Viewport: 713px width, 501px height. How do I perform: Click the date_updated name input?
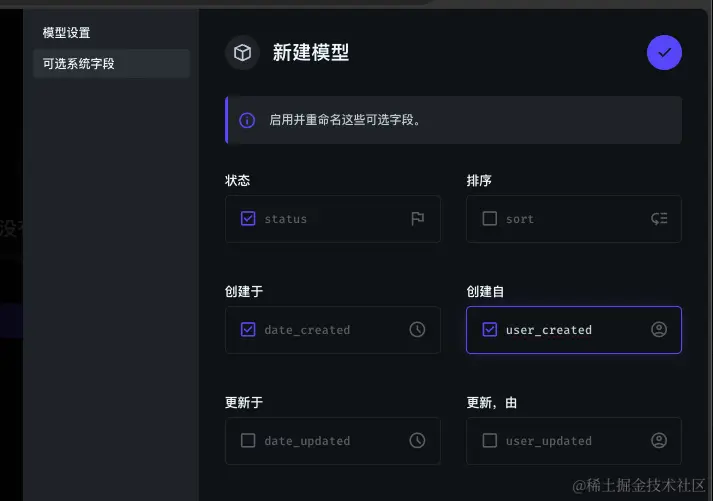point(330,441)
